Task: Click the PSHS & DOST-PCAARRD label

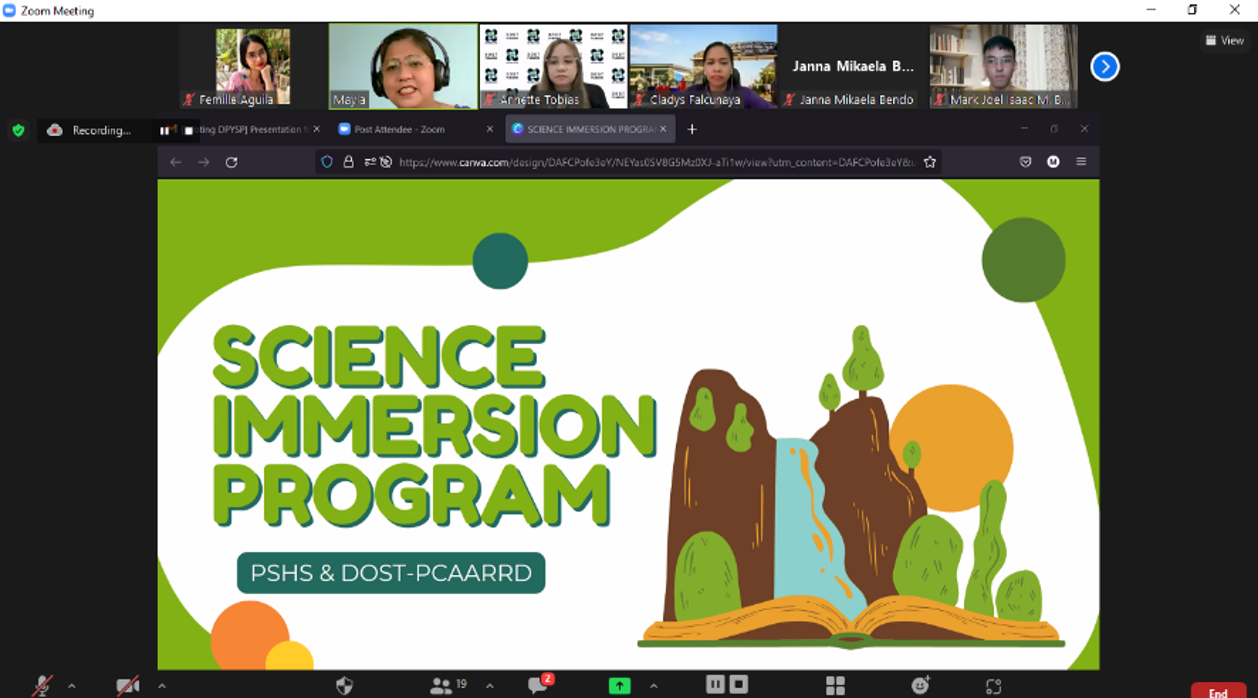Action: (391, 573)
